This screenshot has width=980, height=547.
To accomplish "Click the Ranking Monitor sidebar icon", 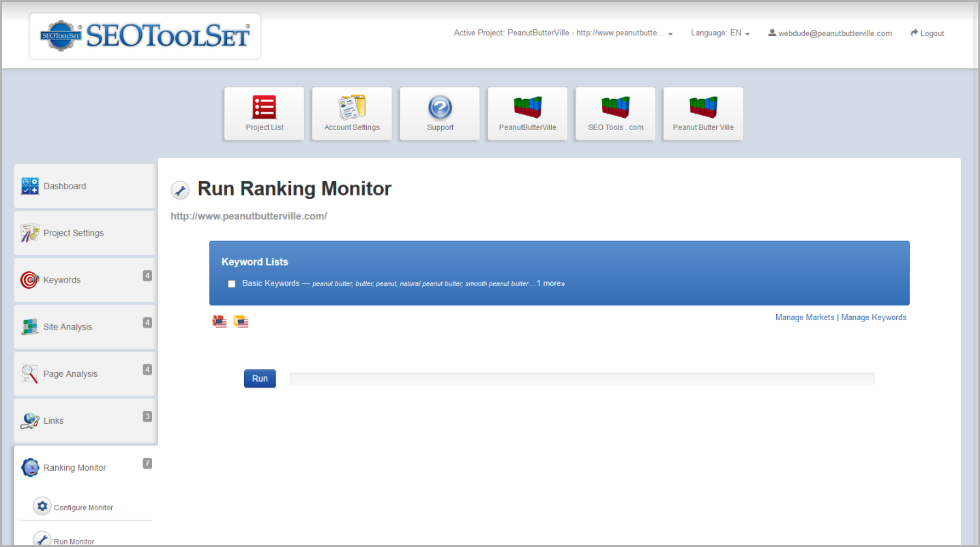I will pyautogui.click(x=30, y=467).
